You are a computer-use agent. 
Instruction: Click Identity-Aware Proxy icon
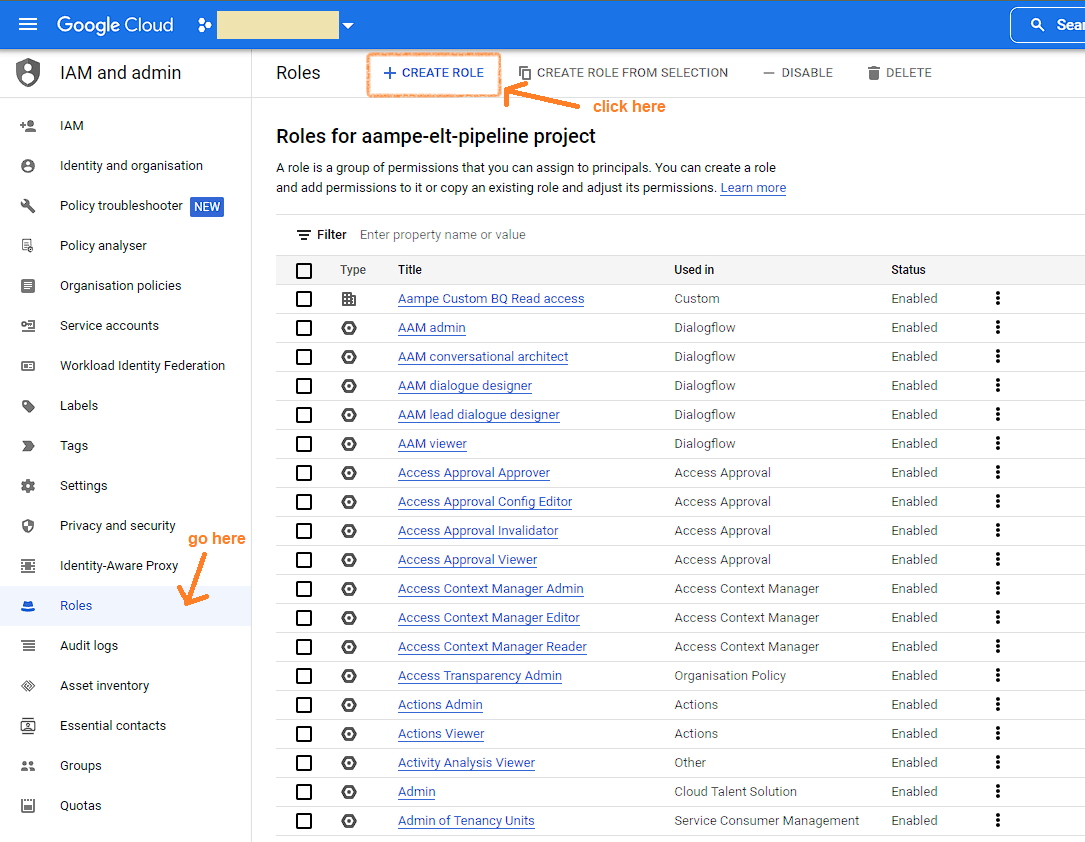(x=28, y=566)
